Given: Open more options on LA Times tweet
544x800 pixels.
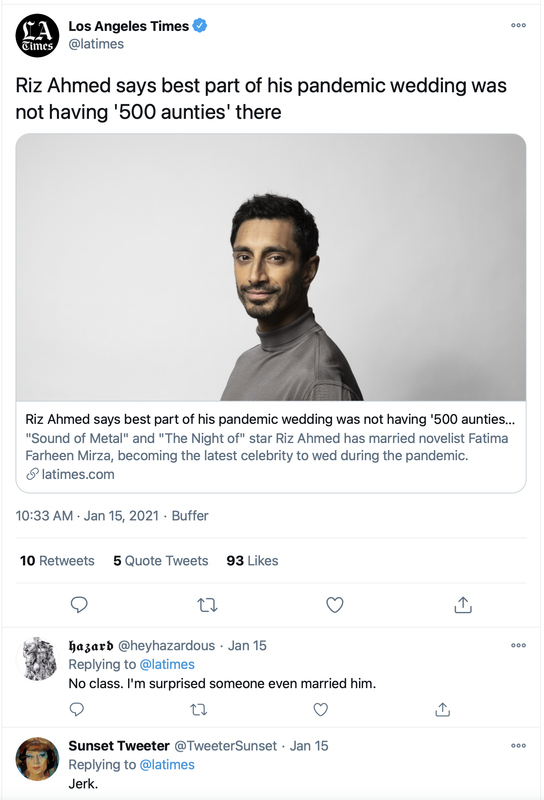Looking at the screenshot, I should coord(518,25).
